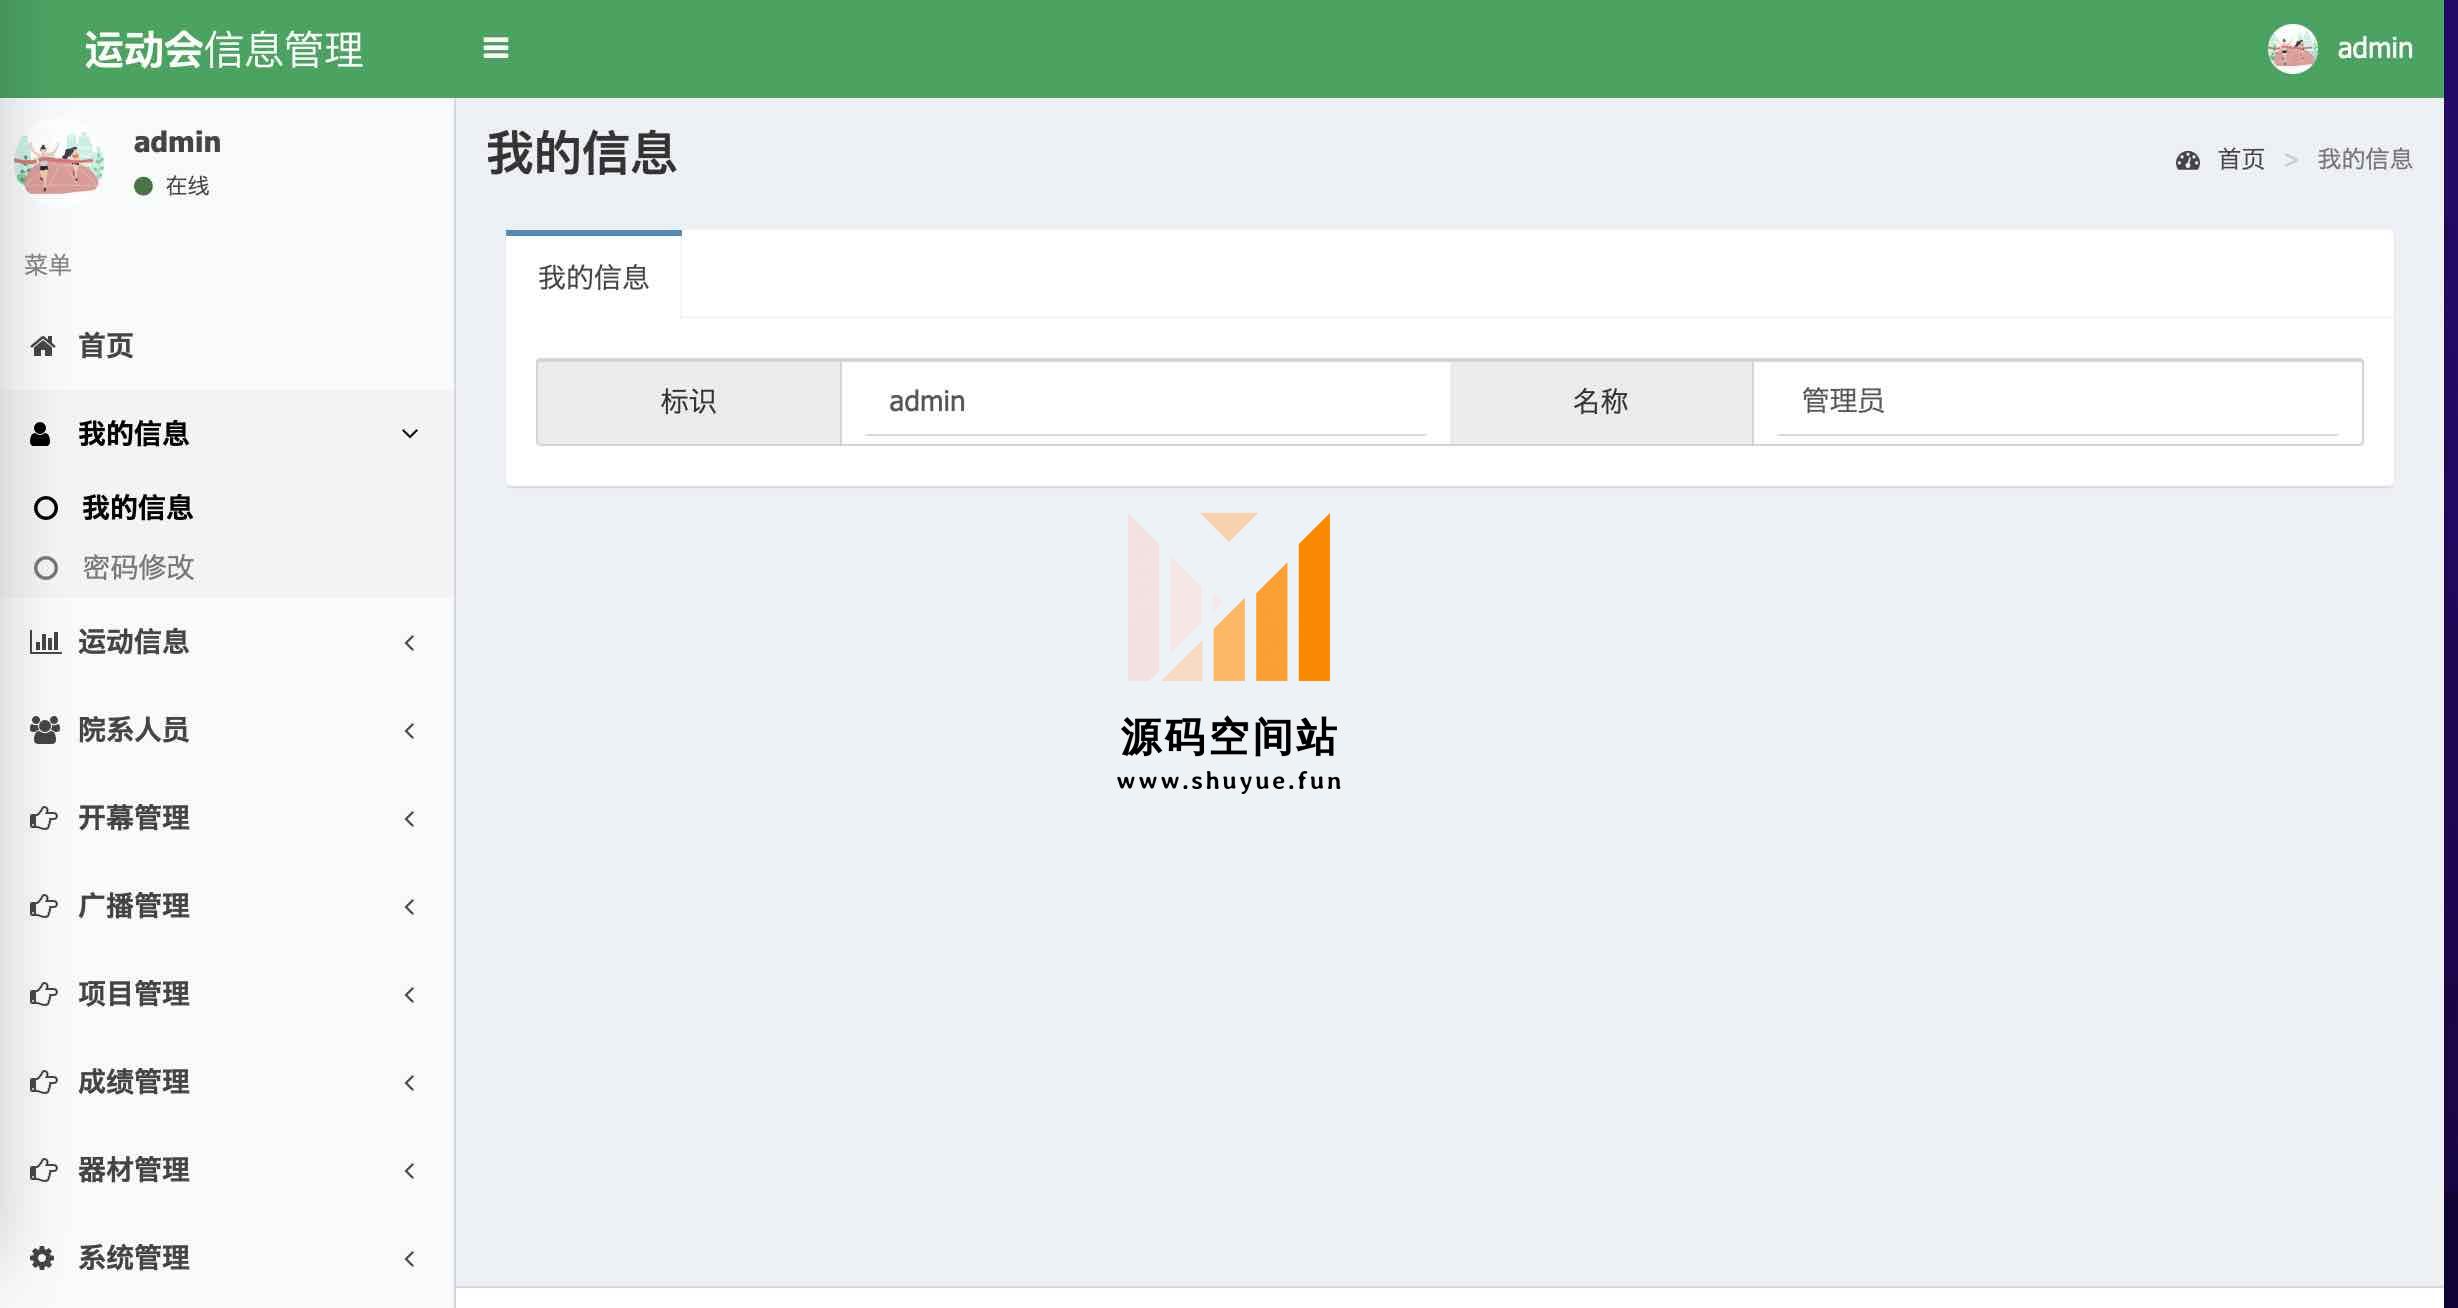Open the 器材管理 menu label
Viewport: 2458px width, 1308px height.
pyautogui.click(x=134, y=1170)
